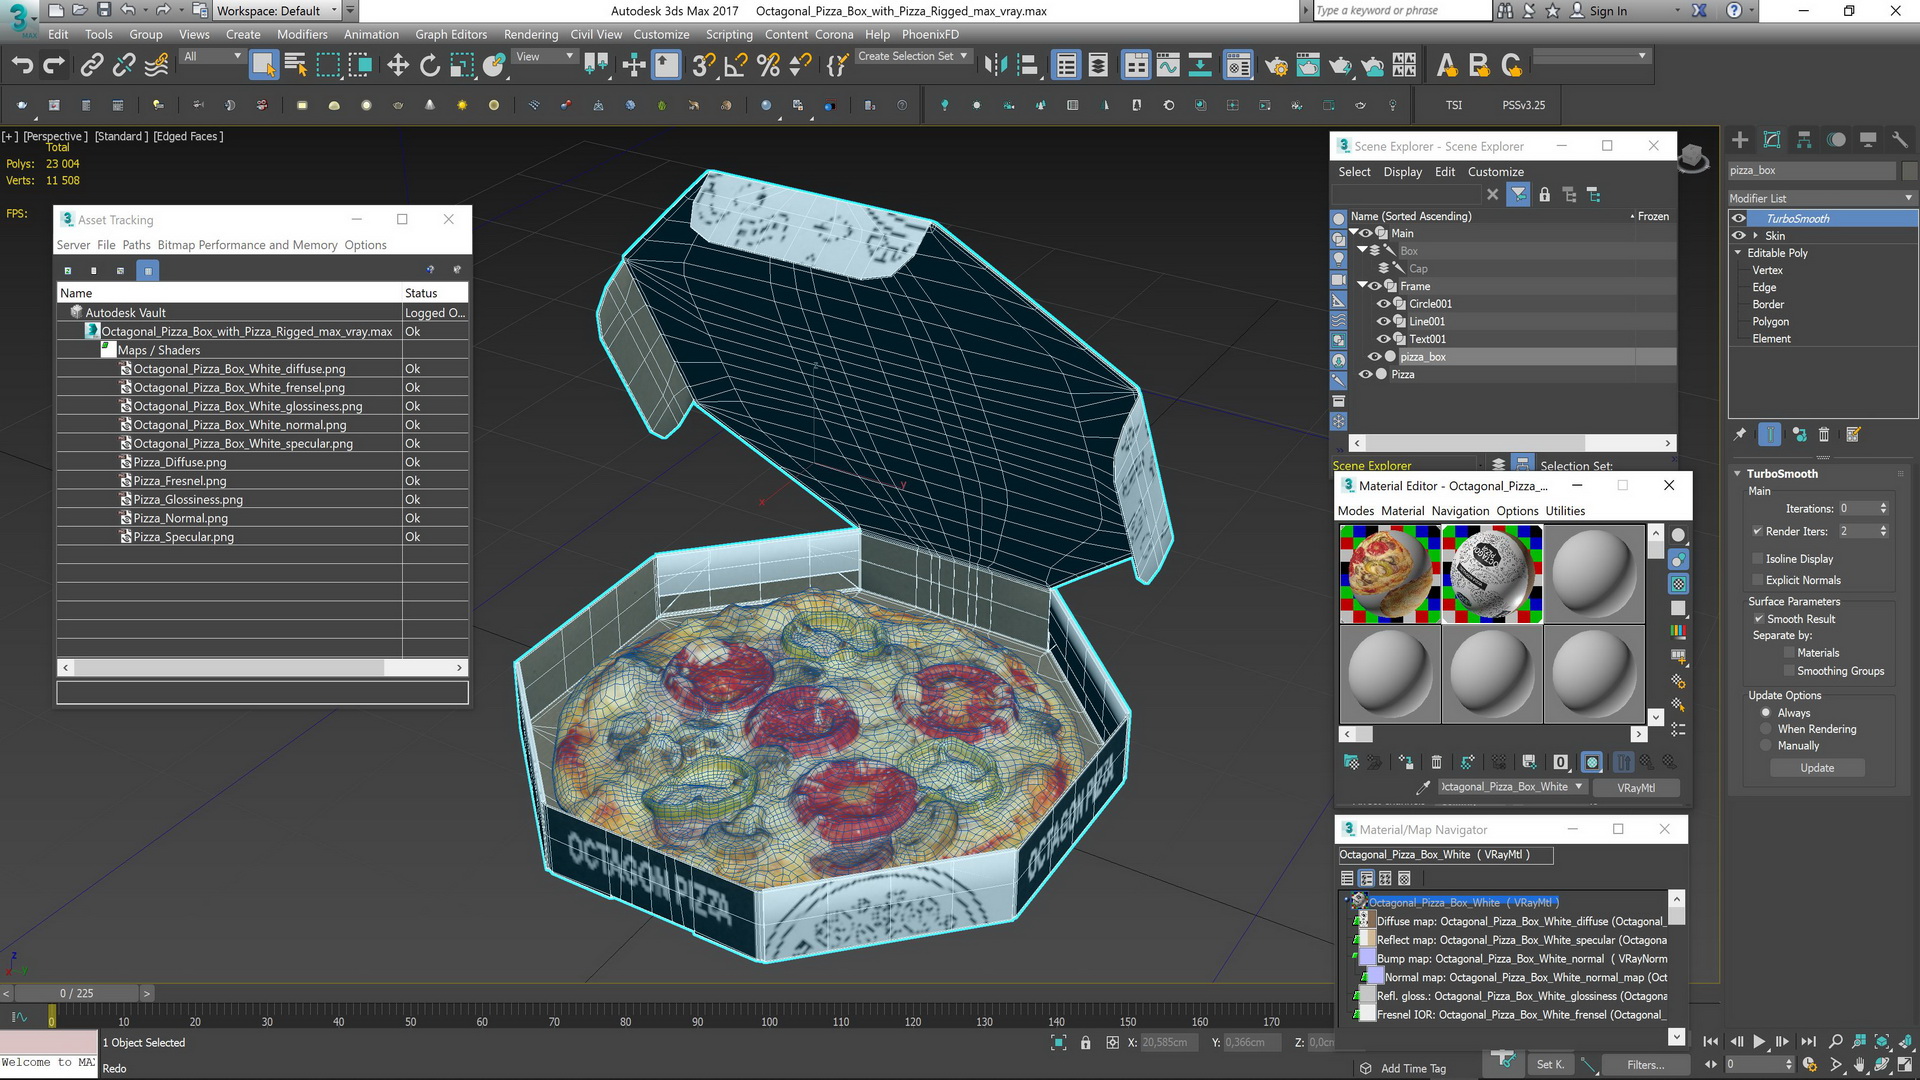The image size is (1920, 1080).
Task: Open the Mirror tool
Action: click(995, 66)
